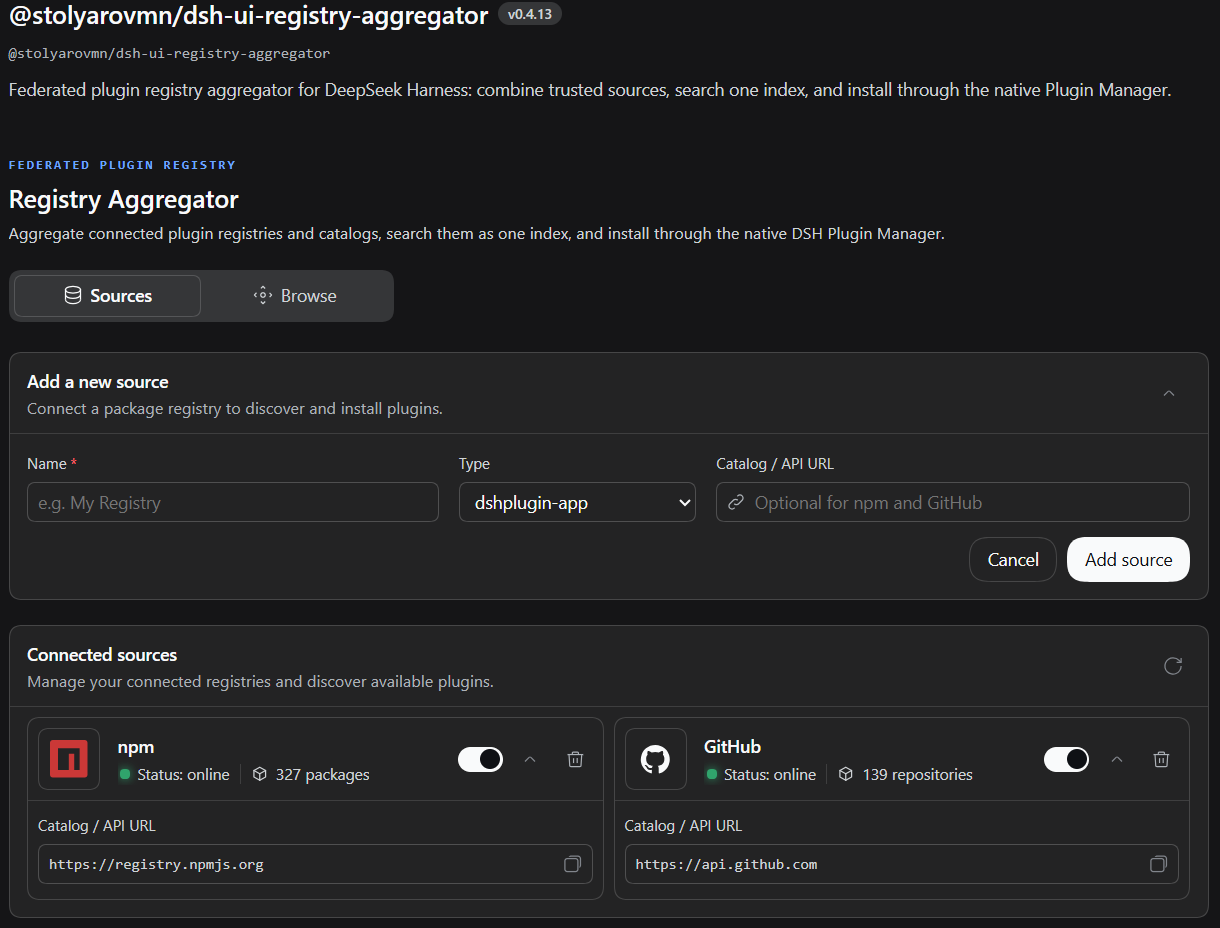Switch to the Browse tab

pyautogui.click(x=295, y=296)
